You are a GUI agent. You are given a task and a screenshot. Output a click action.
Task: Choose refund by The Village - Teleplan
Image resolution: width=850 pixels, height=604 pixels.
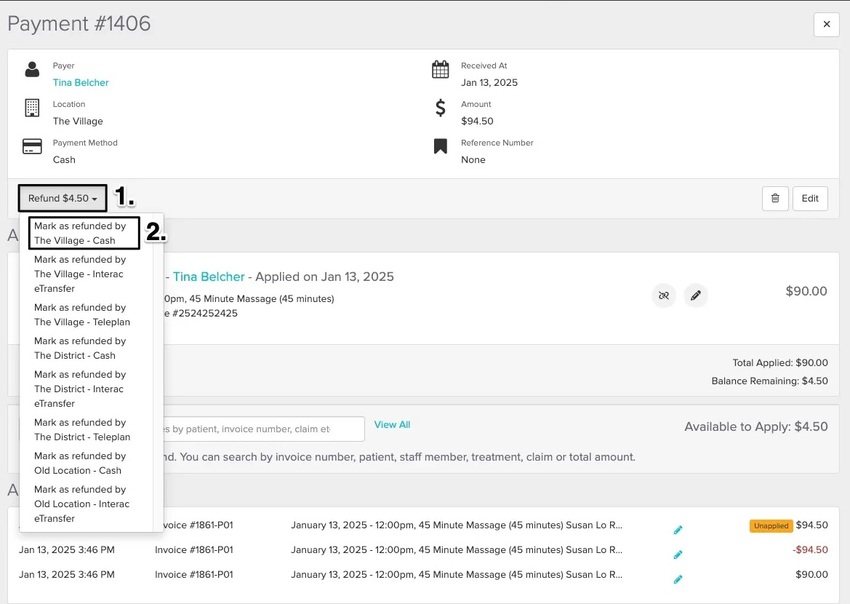[84, 314]
